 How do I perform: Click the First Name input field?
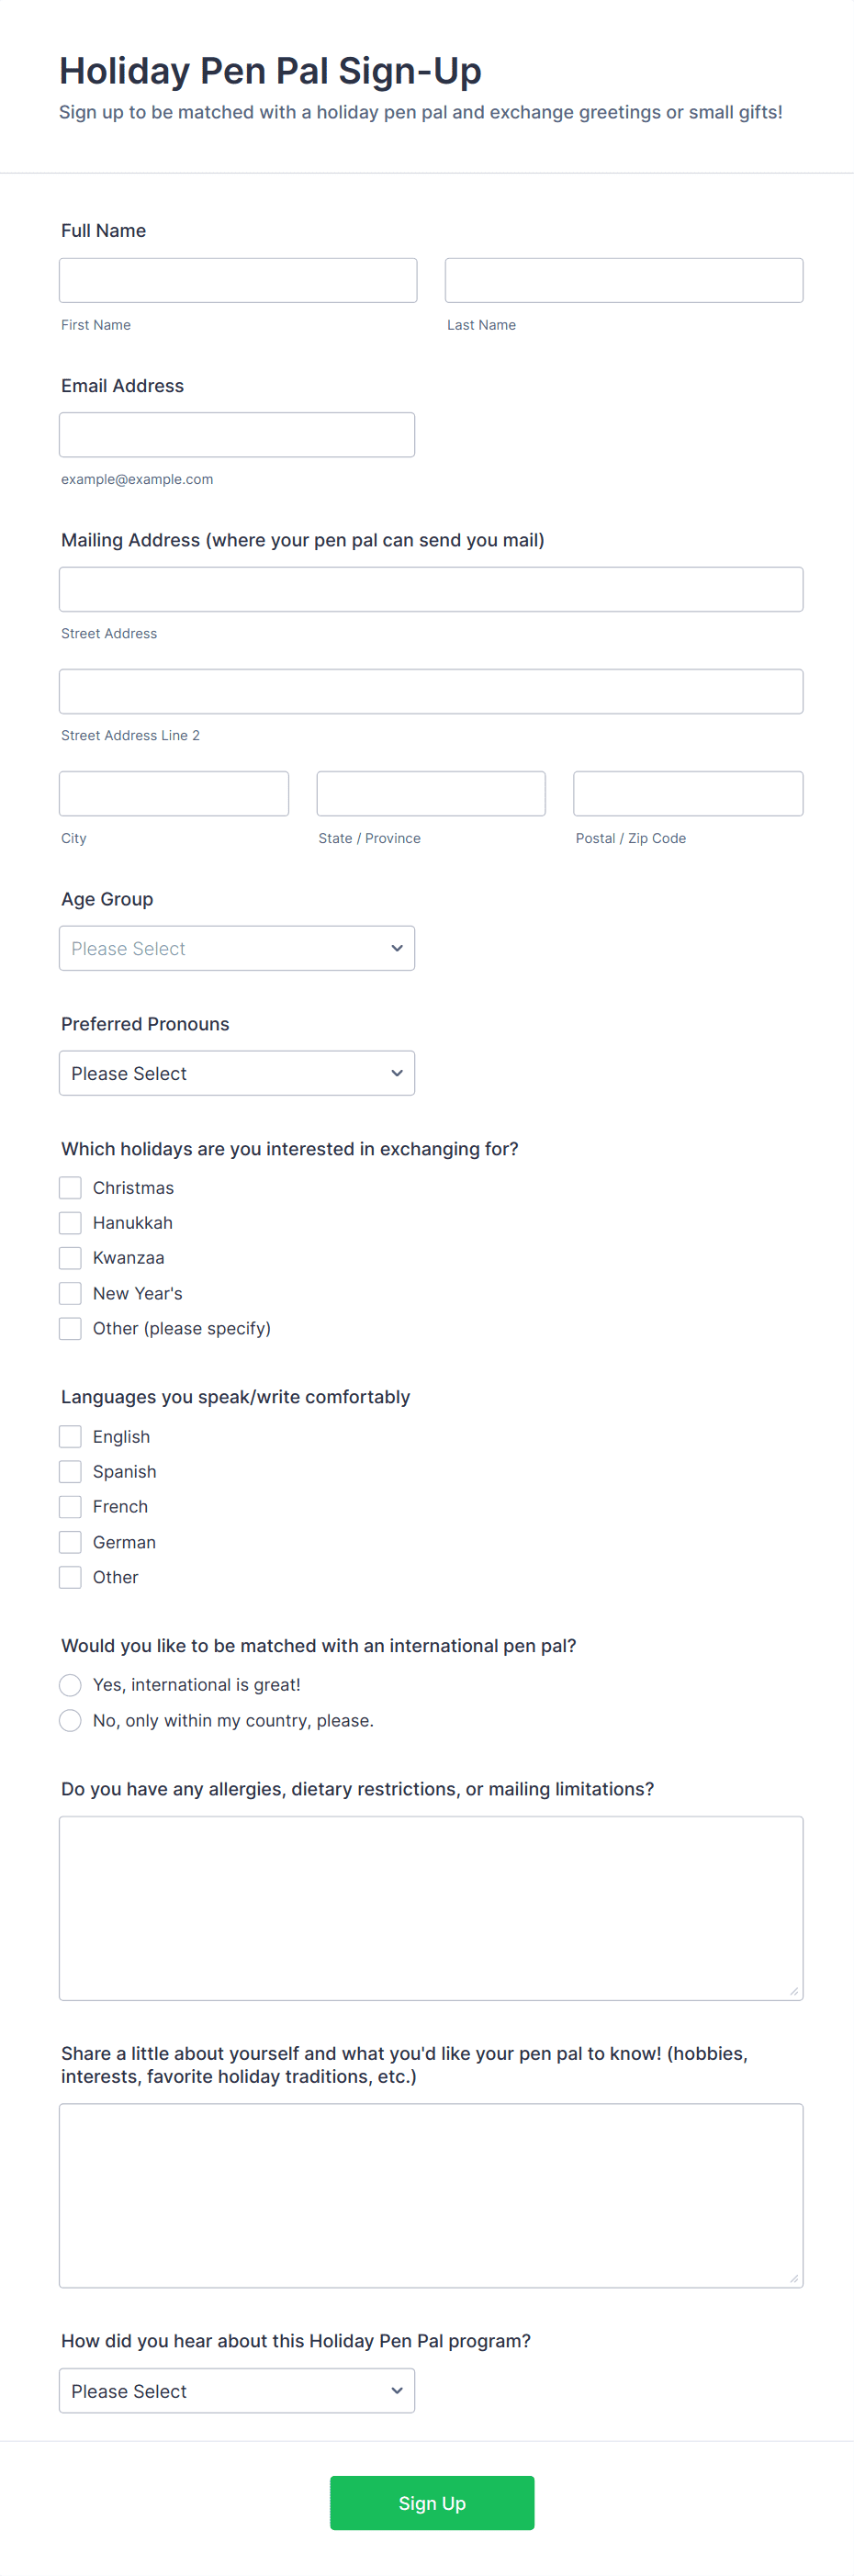pyautogui.click(x=238, y=280)
